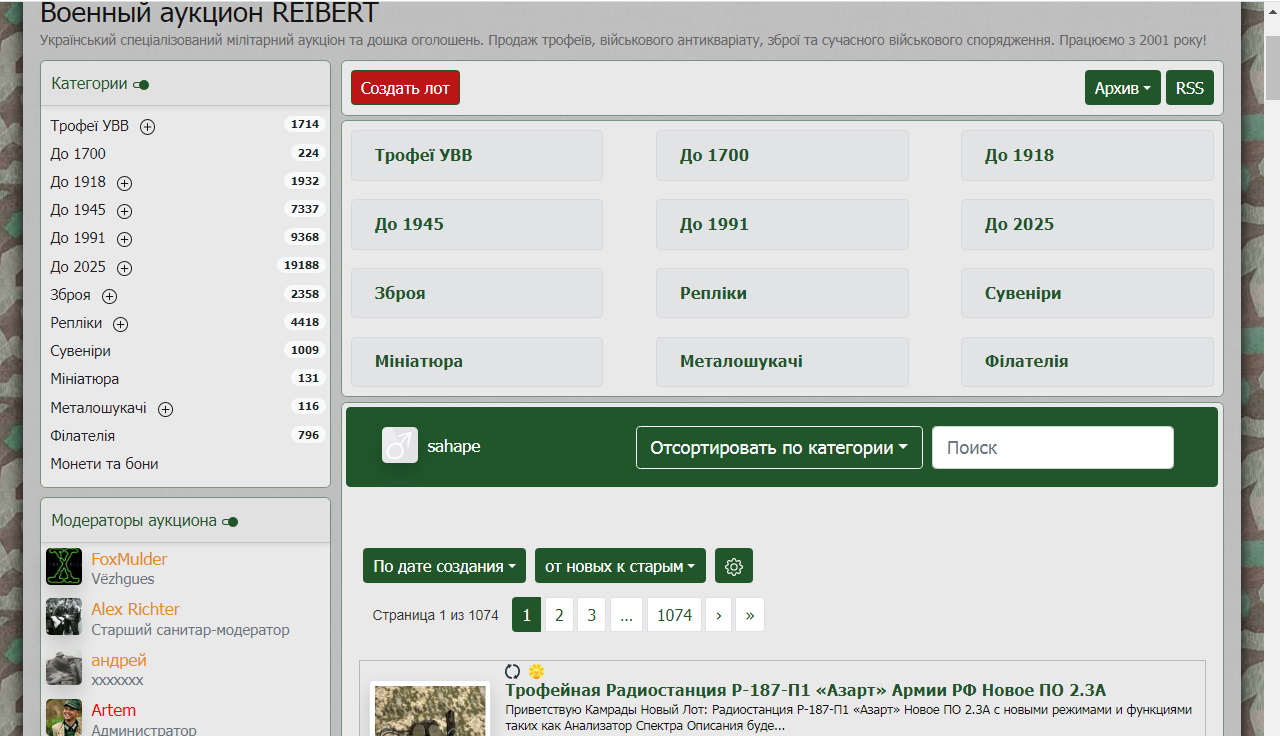Image resolution: width=1280 pixels, height=736 pixels.
Task: Select the Металошукачі category tile
Action: tap(782, 362)
